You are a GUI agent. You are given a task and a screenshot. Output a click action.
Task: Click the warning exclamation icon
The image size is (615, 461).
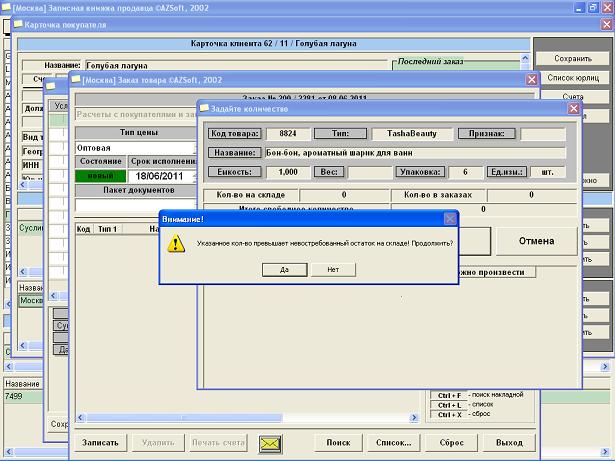tap(176, 243)
